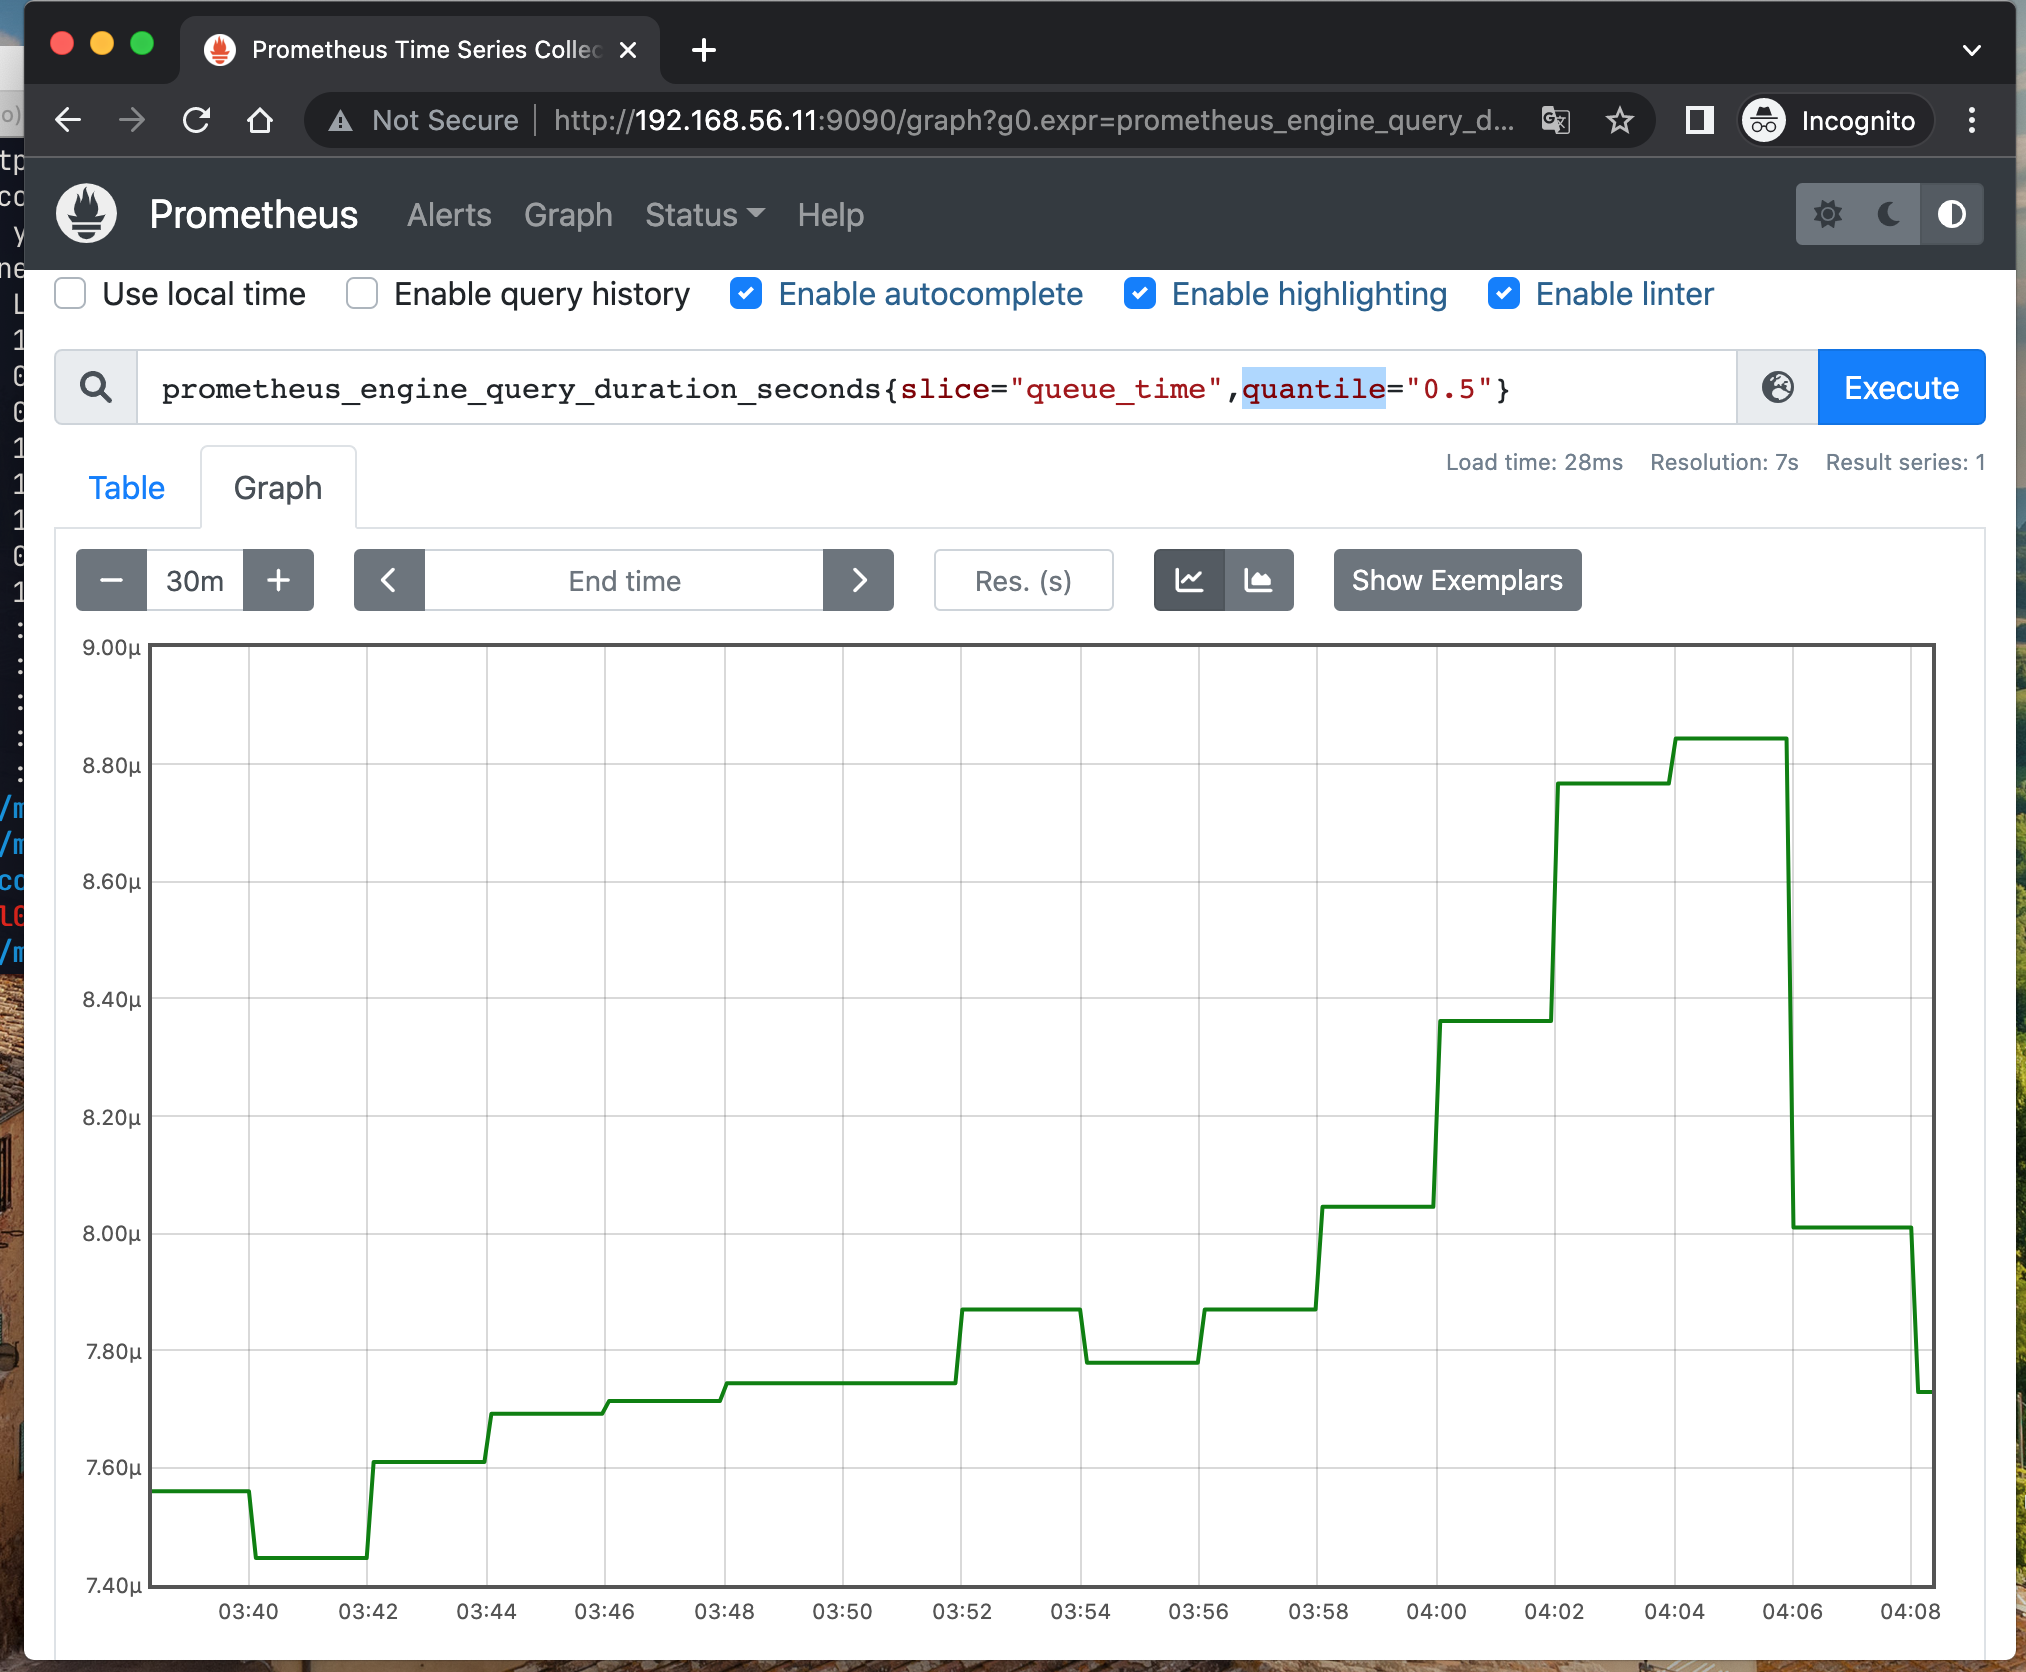Open the metrics explorer globe icon
This screenshot has height=1672, width=2026.
1777,387
